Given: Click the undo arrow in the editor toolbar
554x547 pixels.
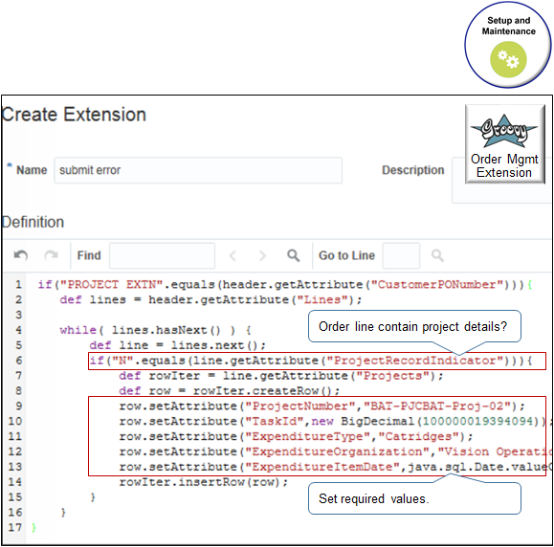Looking at the screenshot, I should click(x=20, y=255).
